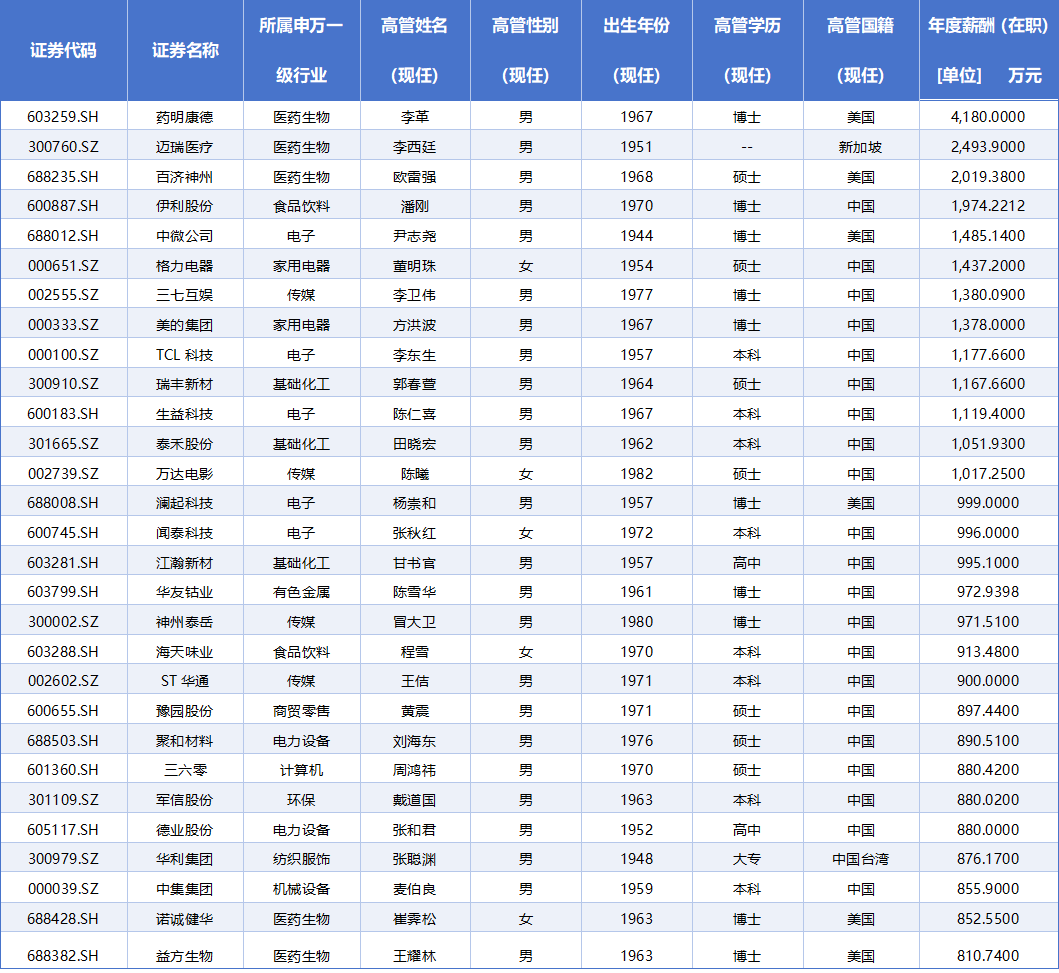1059x973 pixels.
Task: Select executive name 周鸿祎
Action: click(x=414, y=770)
